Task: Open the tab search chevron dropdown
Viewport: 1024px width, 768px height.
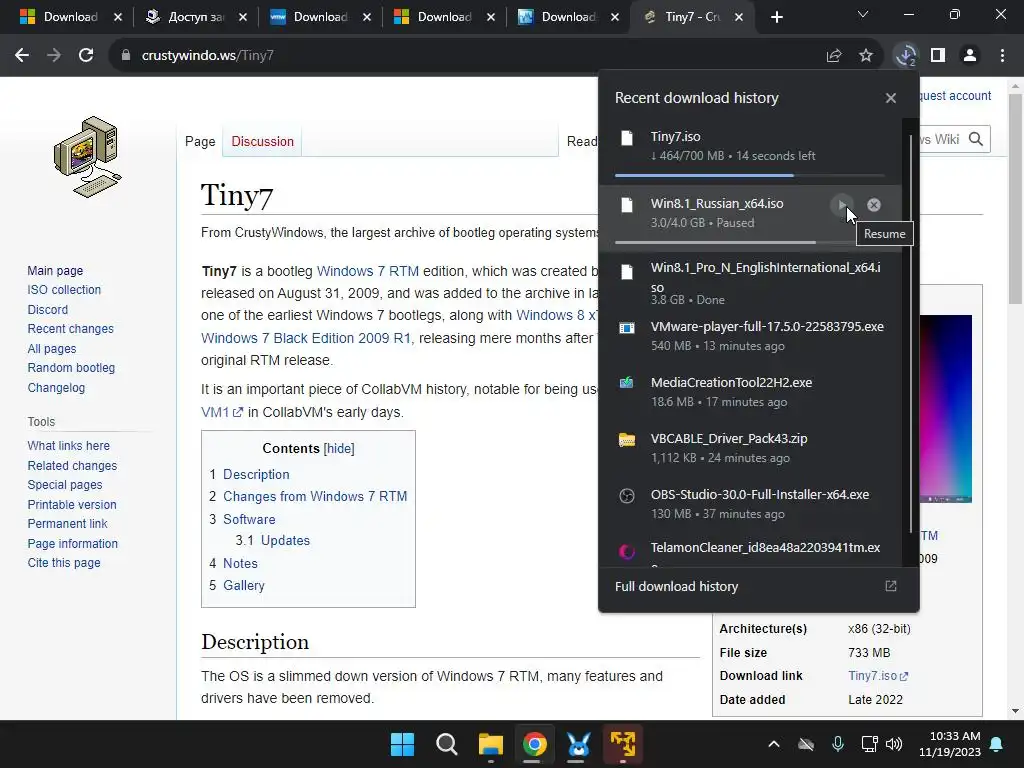Action: [863, 14]
